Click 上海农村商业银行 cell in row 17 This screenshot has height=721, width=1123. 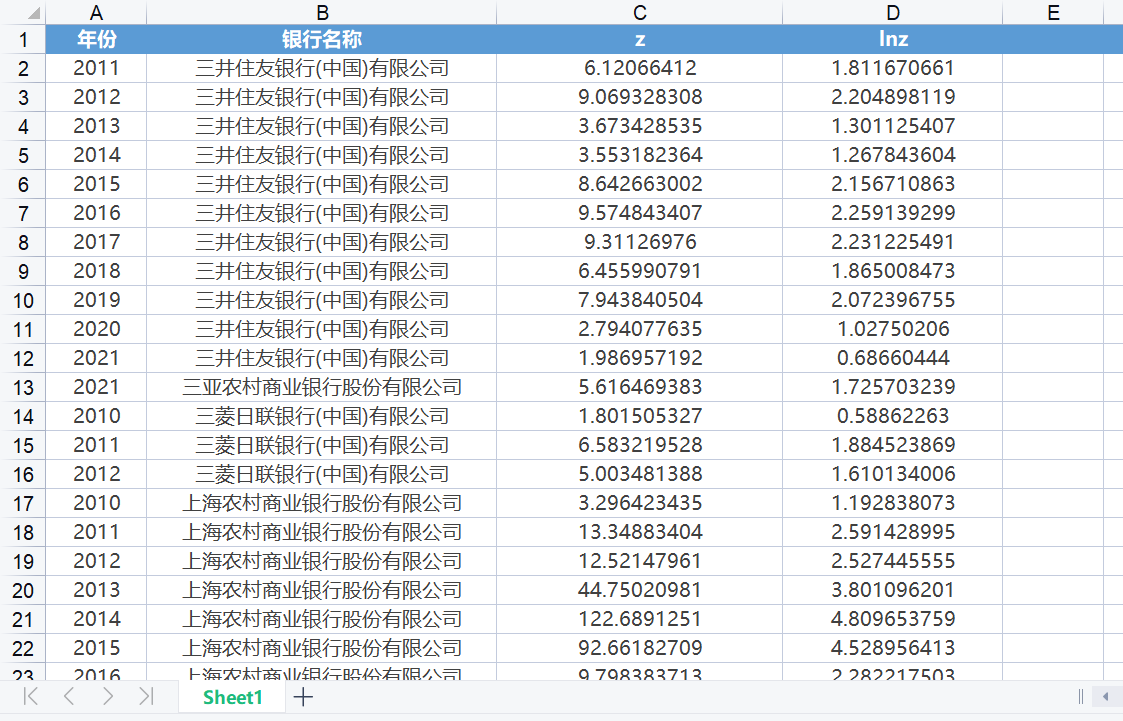[322, 503]
